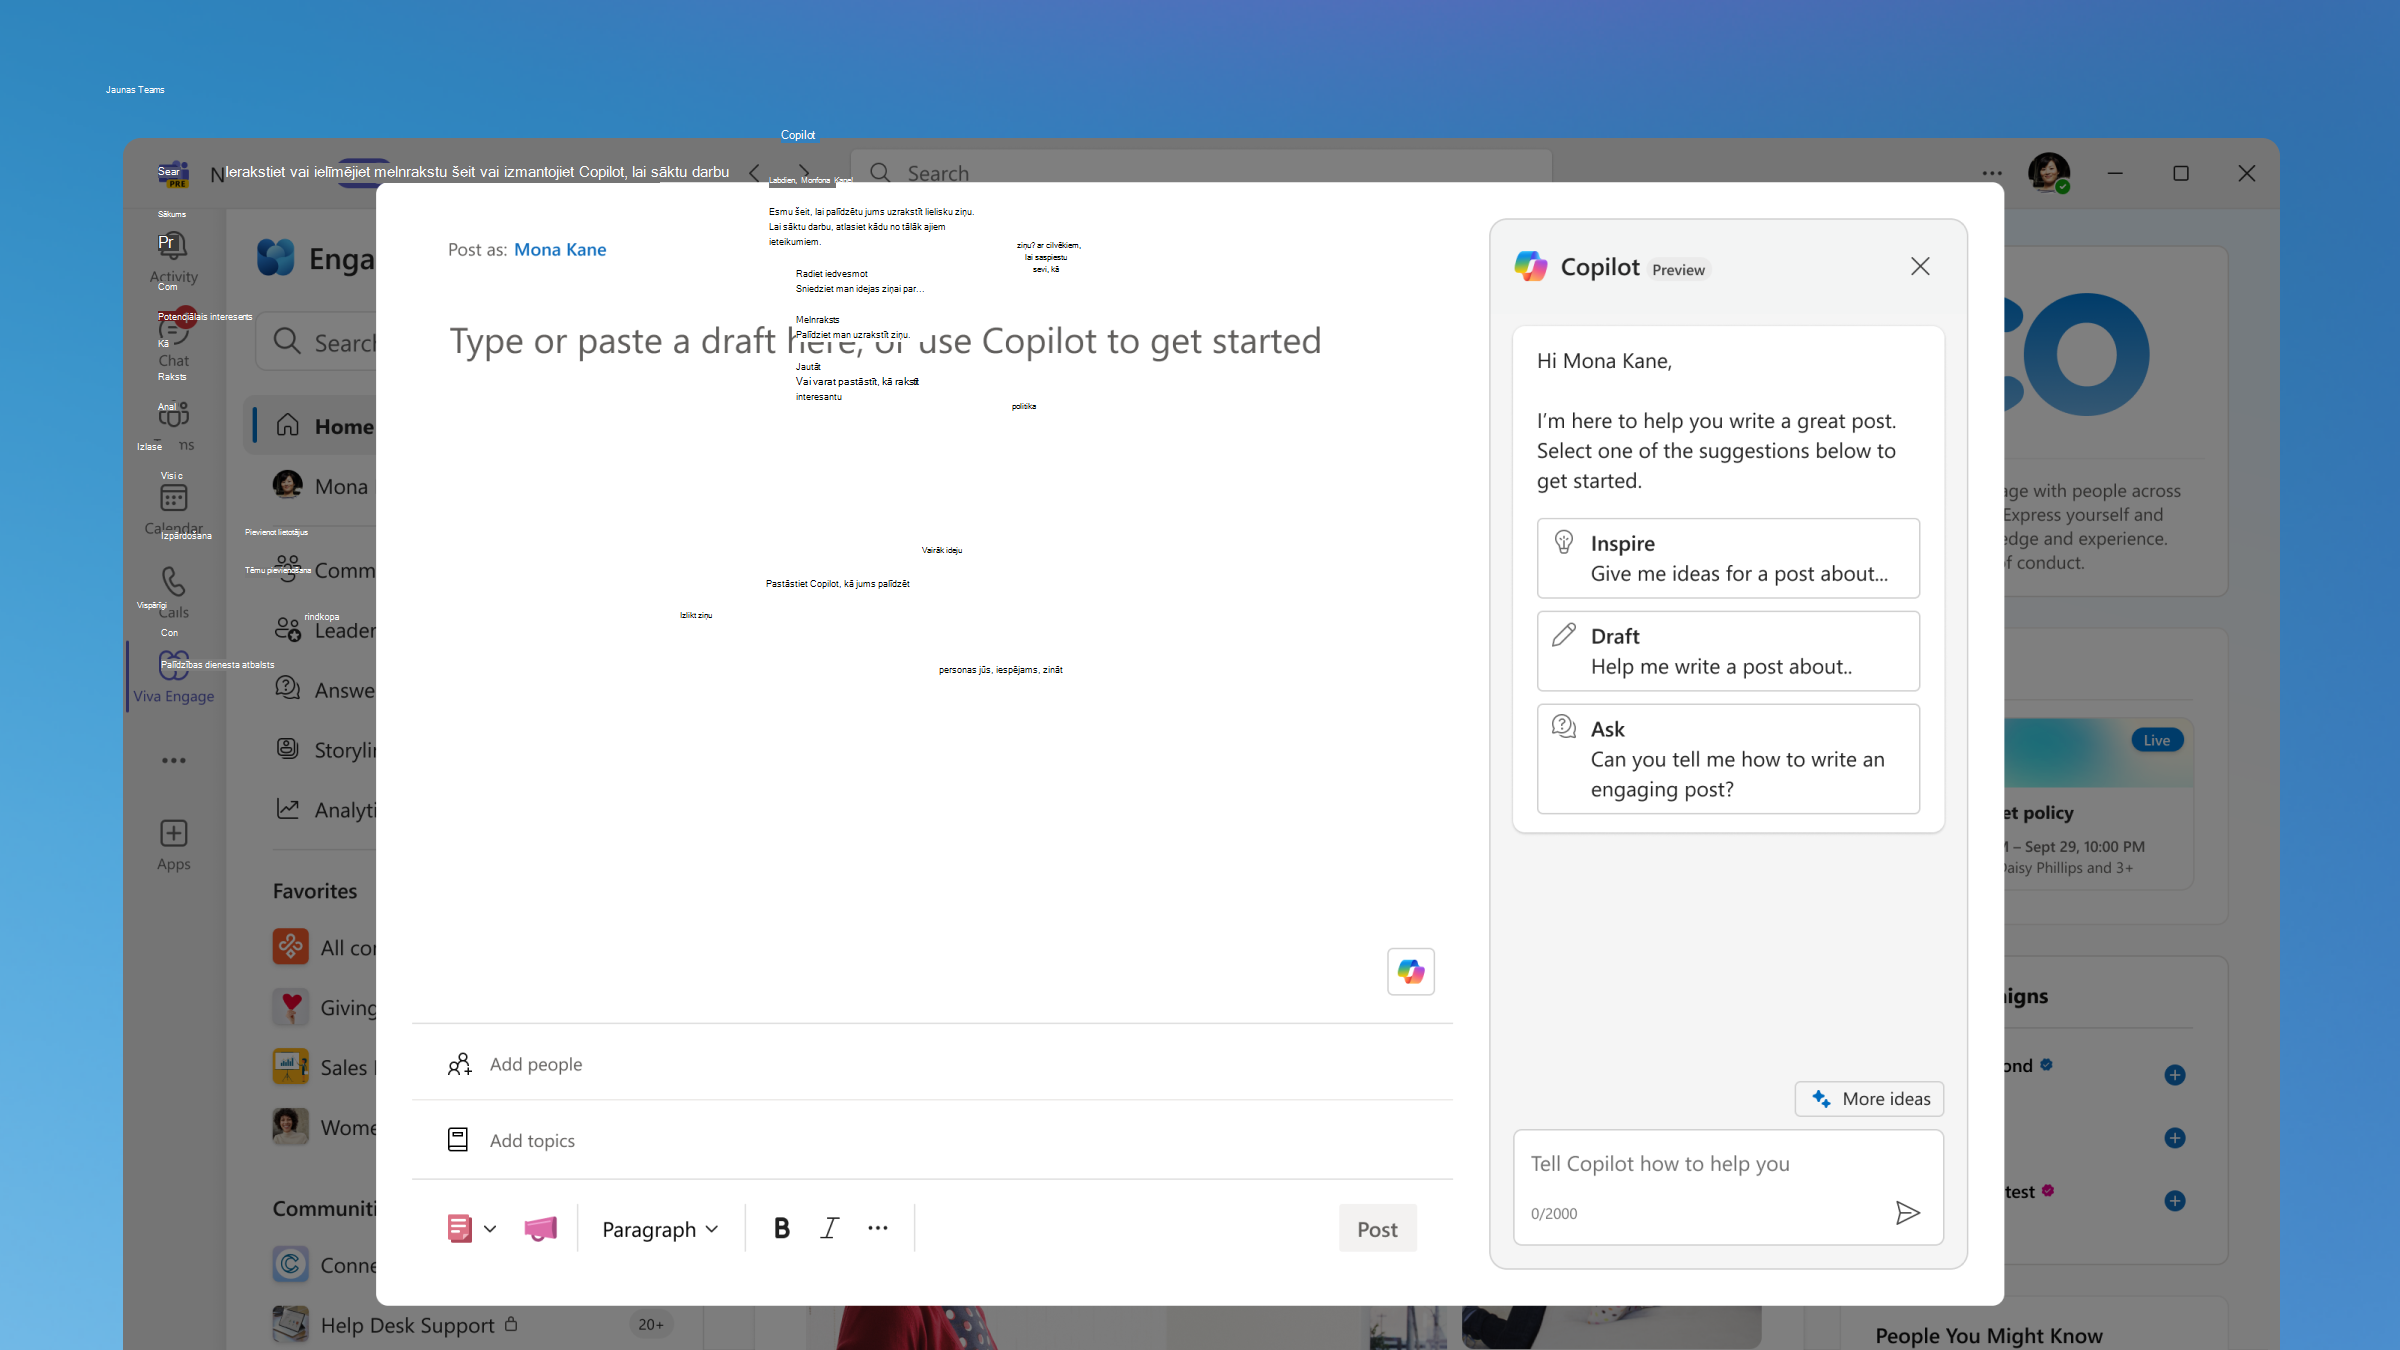The image size is (2400, 1350).
Task: Click the Copilot icon in post editor
Action: tap(1411, 971)
